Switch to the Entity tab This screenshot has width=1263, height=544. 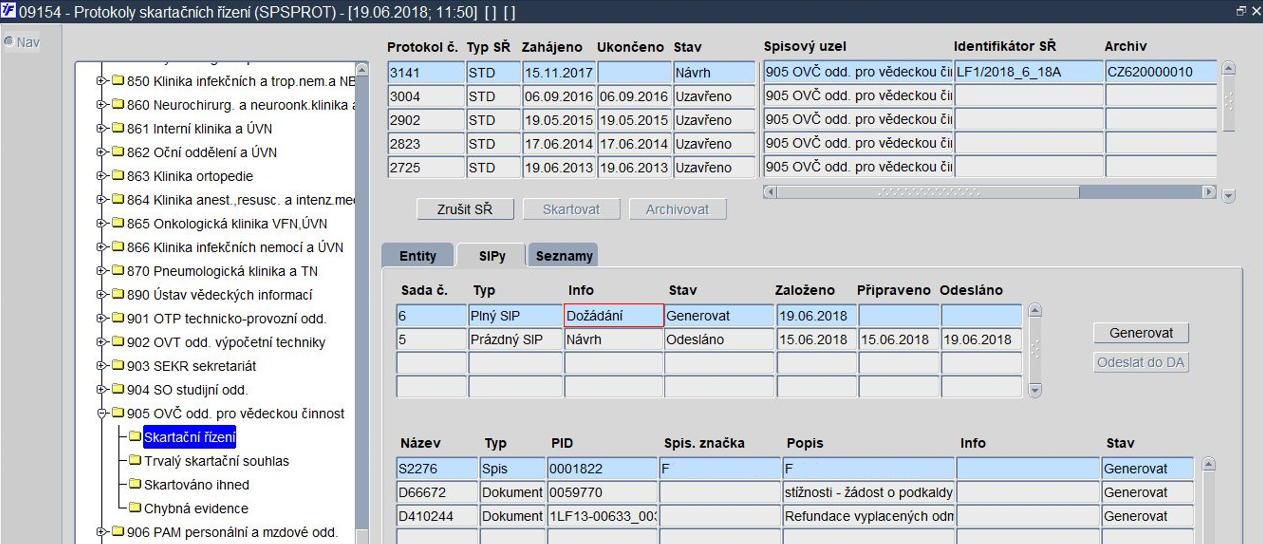(417, 256)
